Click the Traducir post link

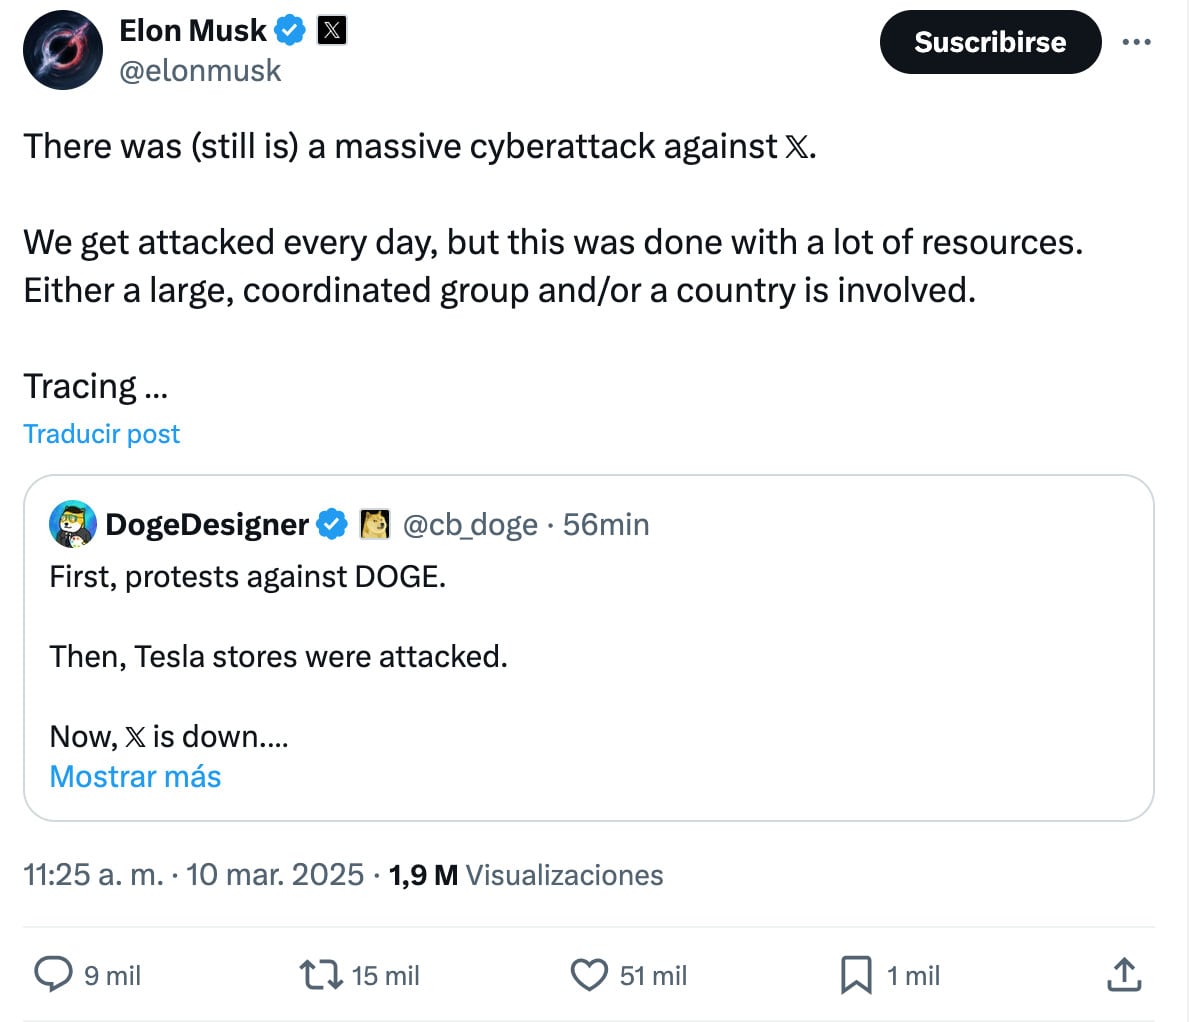pos(101,434)
